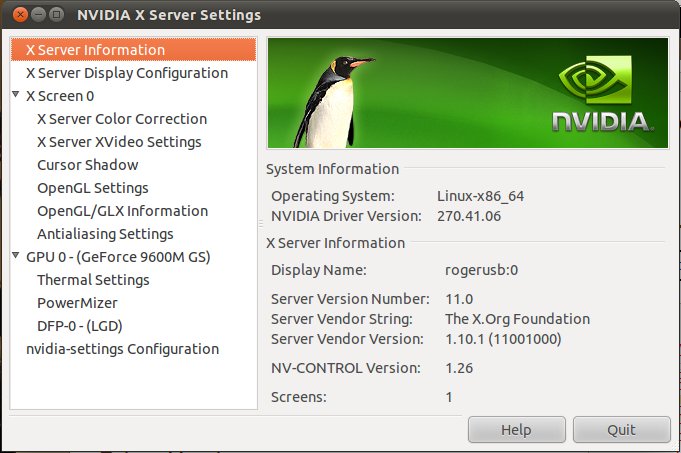
Task: Collapse the GPU 0 GeForce 9600M GS node
Action: [16, 257]
